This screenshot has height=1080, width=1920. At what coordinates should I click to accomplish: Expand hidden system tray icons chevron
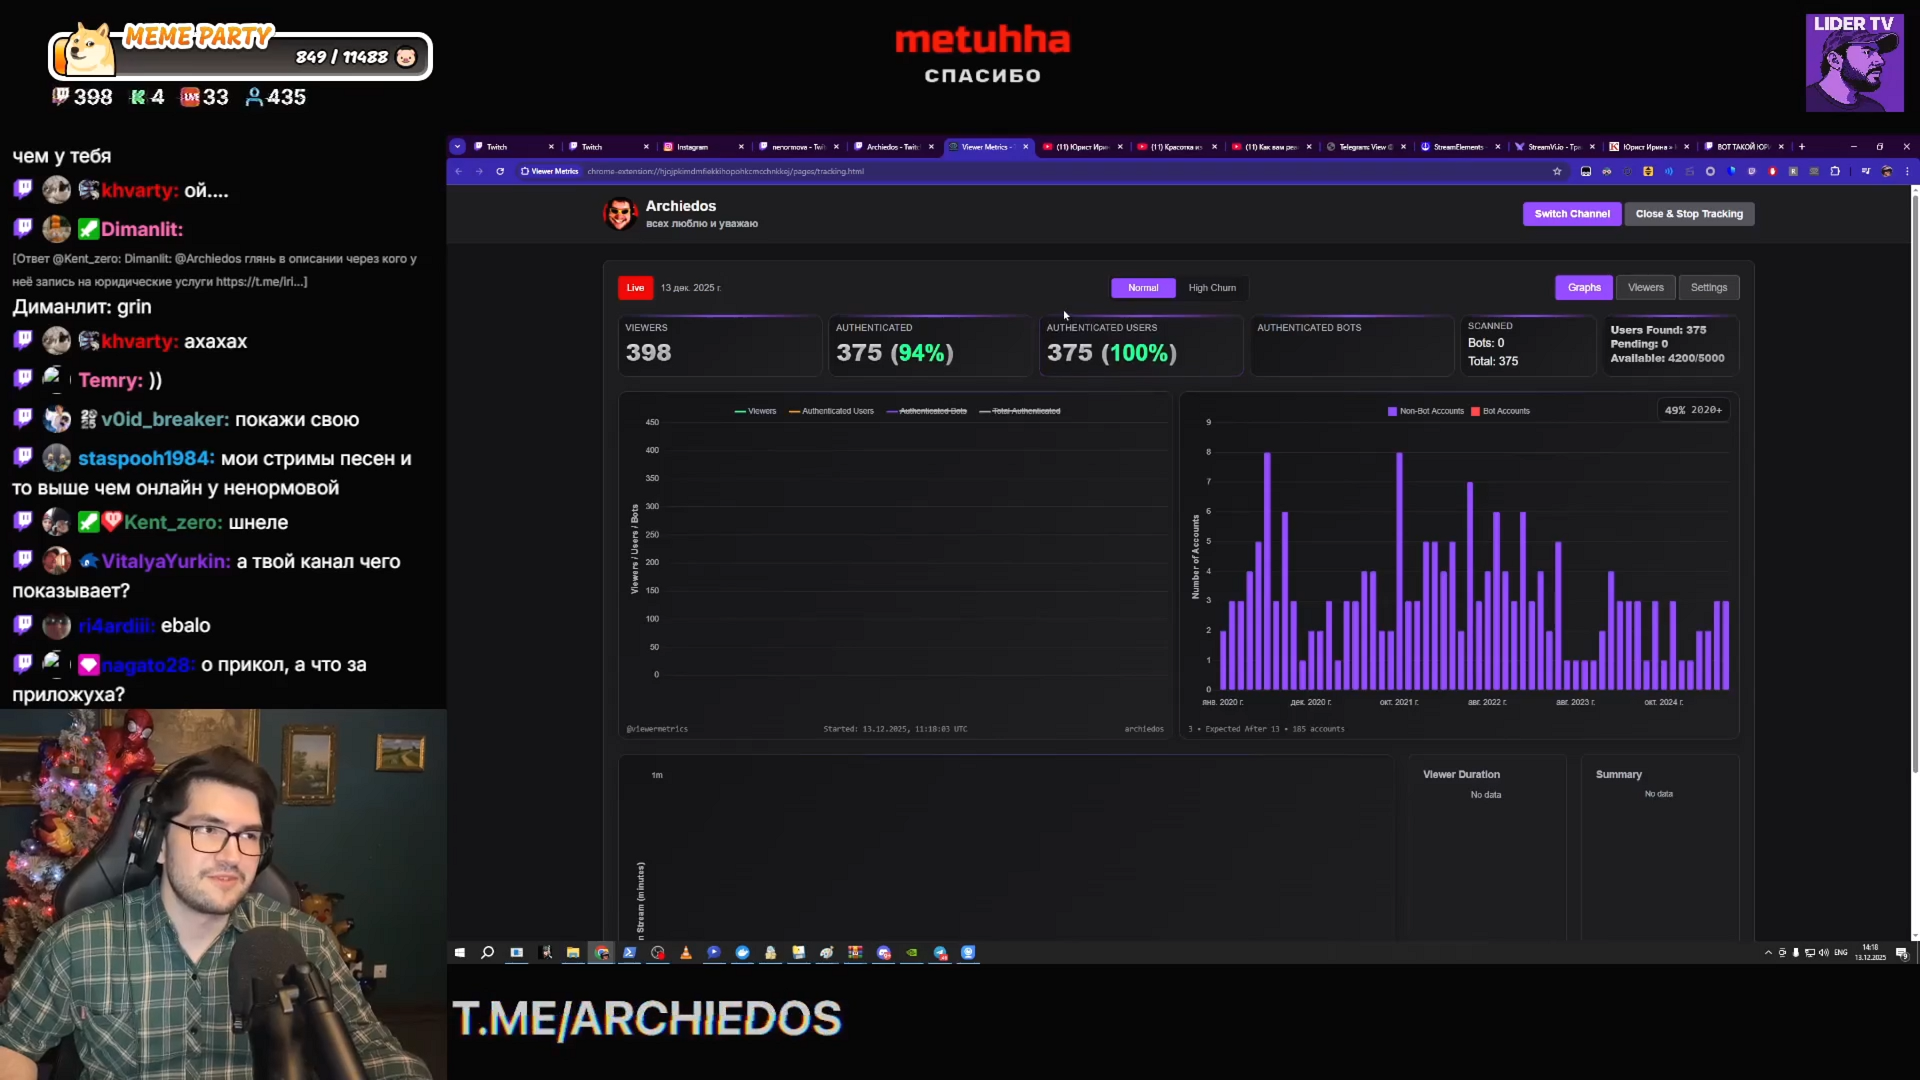pos(1768,953)
